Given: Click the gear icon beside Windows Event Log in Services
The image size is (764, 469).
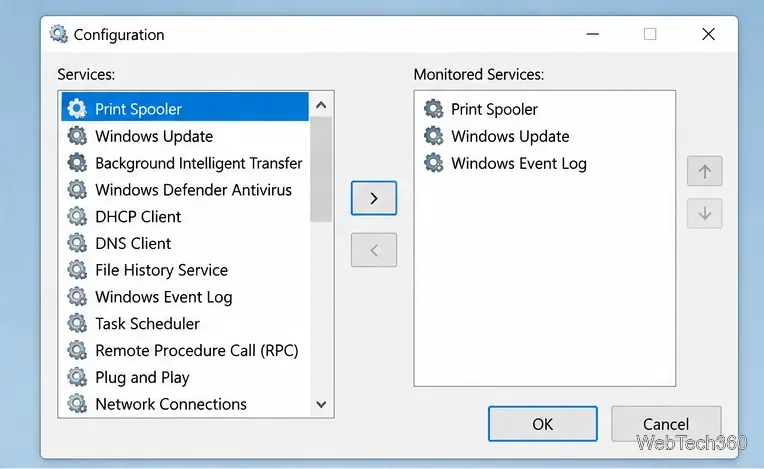Looking at the screenshot, I should pos(77,297).
